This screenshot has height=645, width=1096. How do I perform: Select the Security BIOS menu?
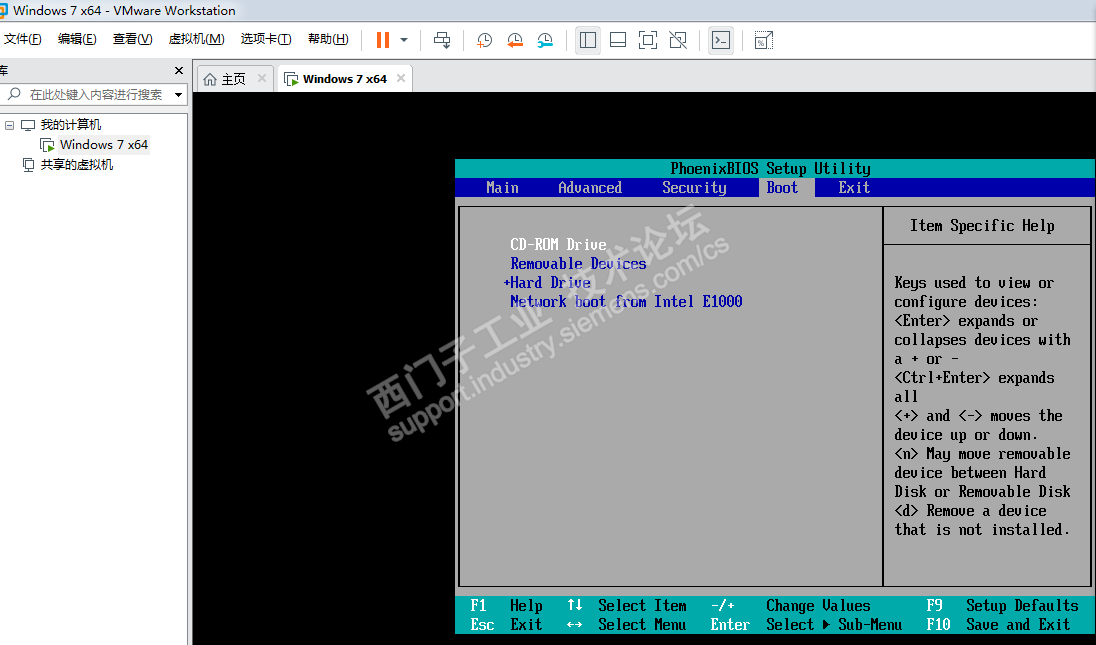click(x=694, y=187)
